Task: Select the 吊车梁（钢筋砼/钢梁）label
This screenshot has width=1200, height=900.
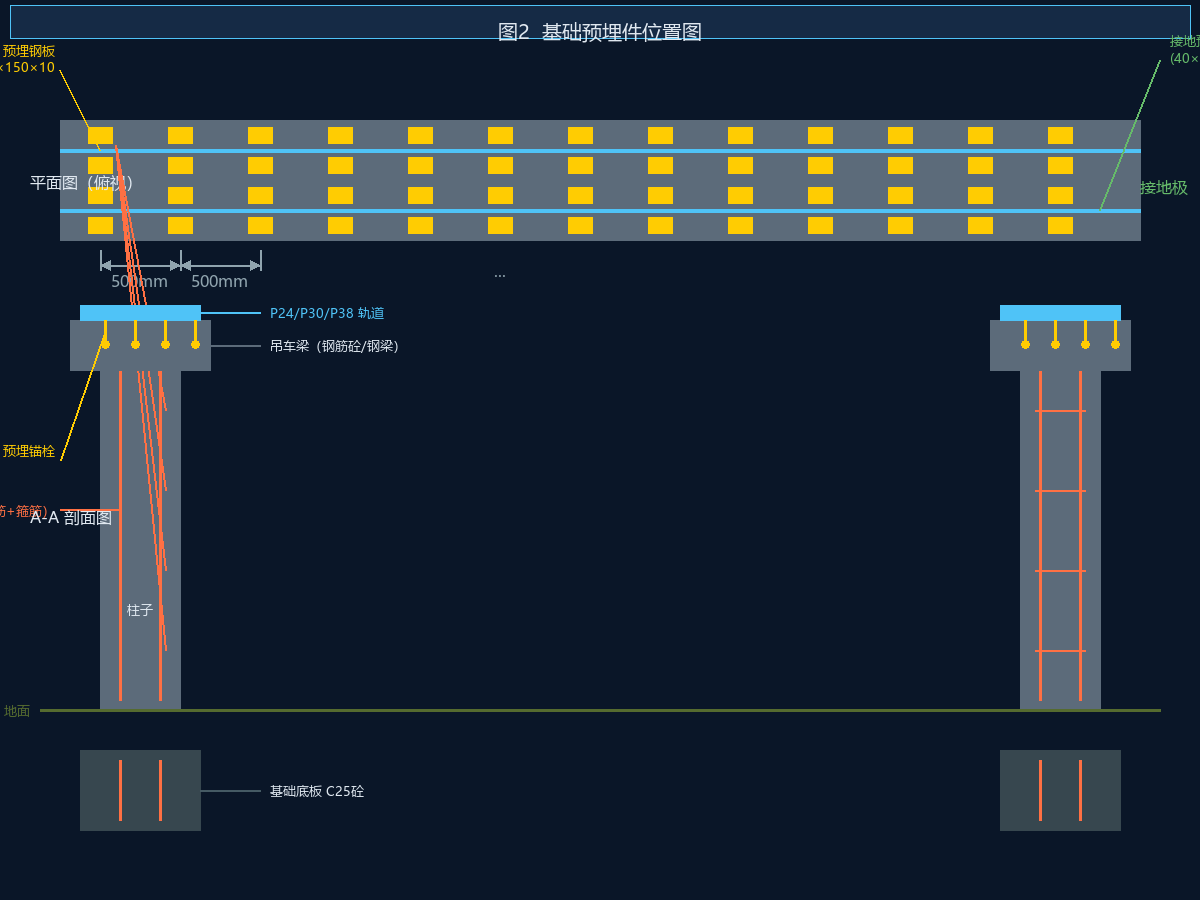Action: tap(334, 346)
